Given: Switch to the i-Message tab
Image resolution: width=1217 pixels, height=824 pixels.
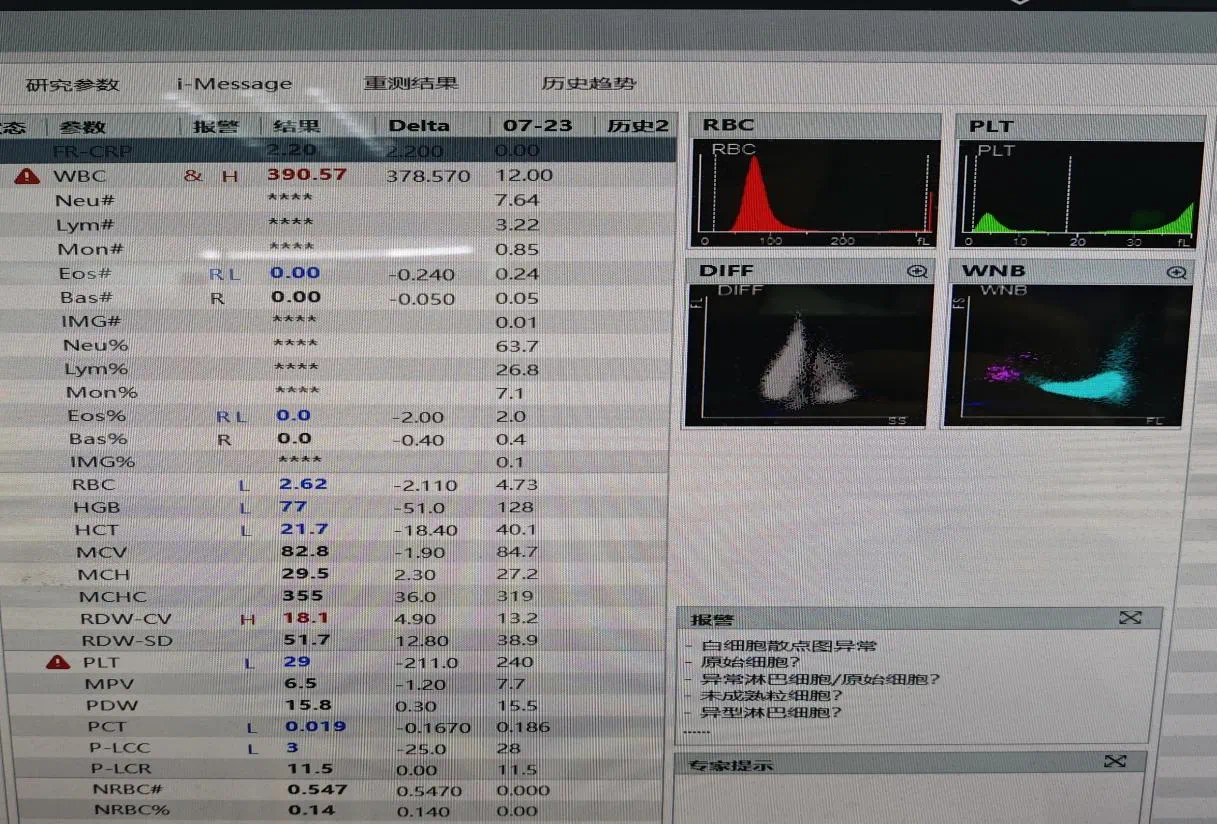Looking at the screenshot, I should [235, 84].
